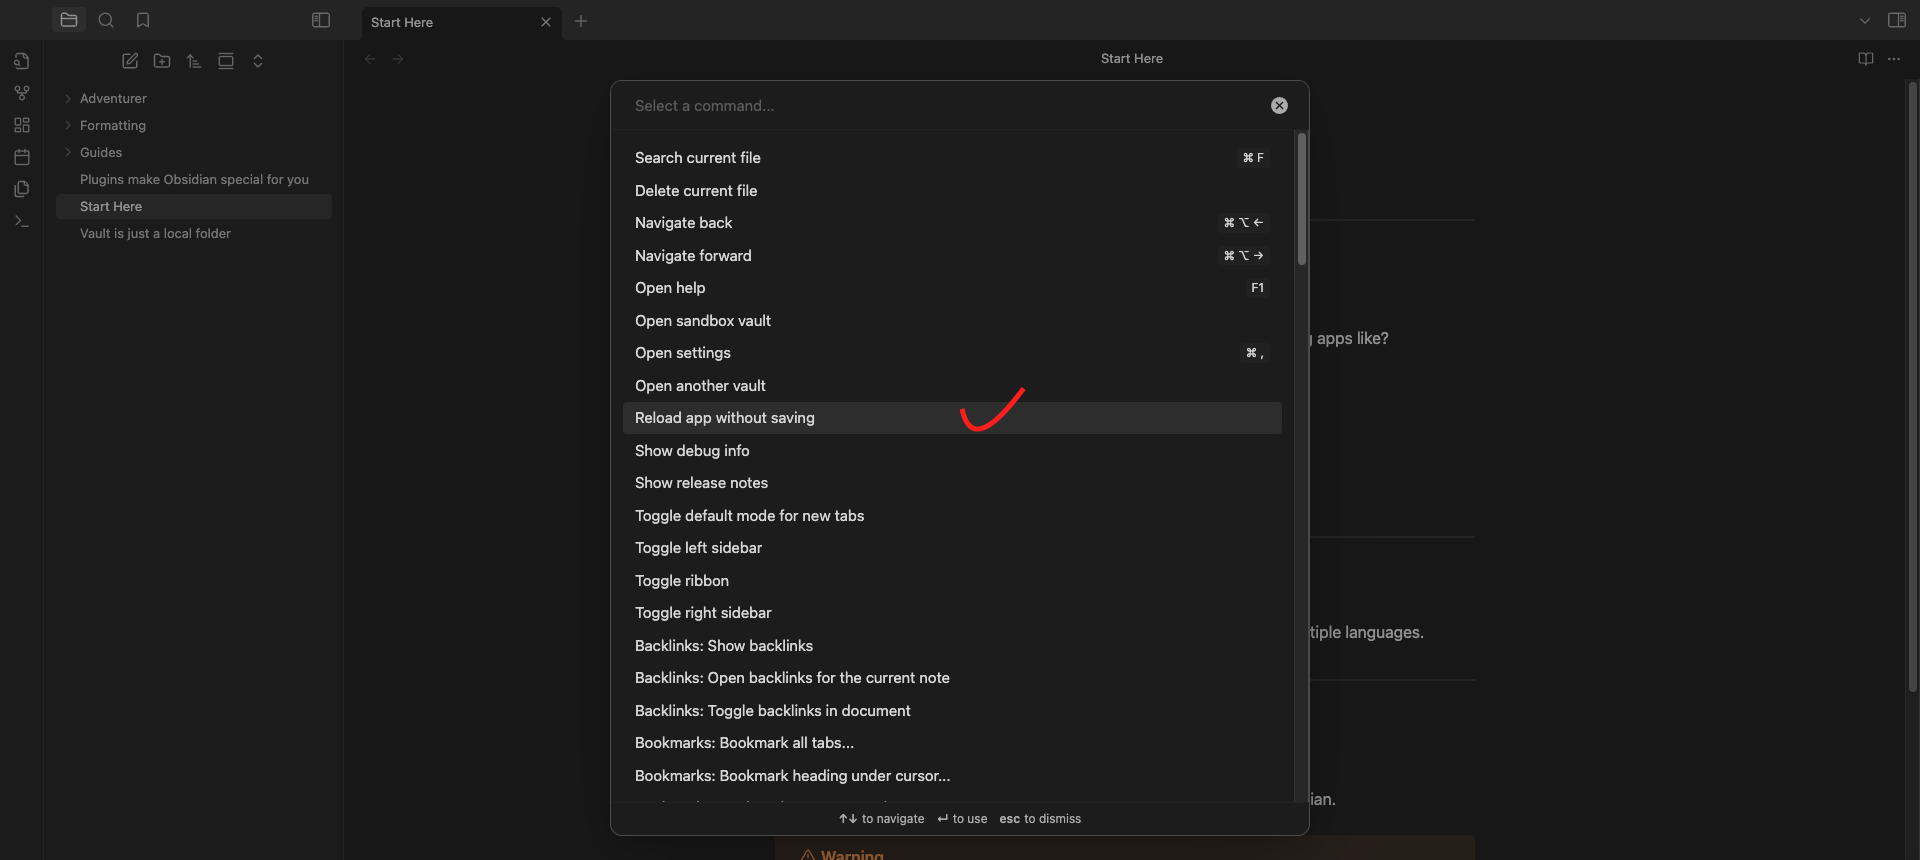
Task: Create a new note with the pencil icon
Action: (x=130, y=61)
